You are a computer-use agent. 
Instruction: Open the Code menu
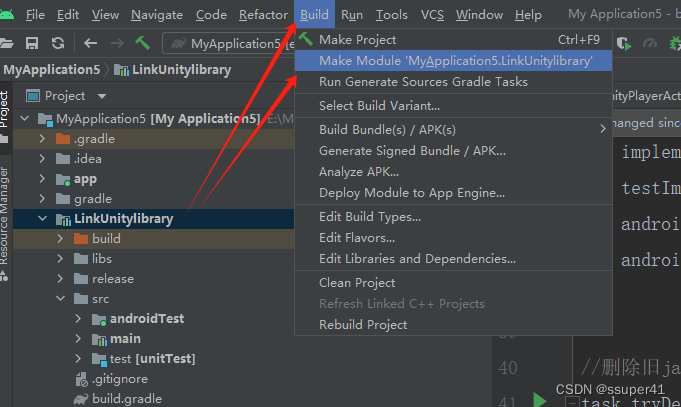pos(211,15)
